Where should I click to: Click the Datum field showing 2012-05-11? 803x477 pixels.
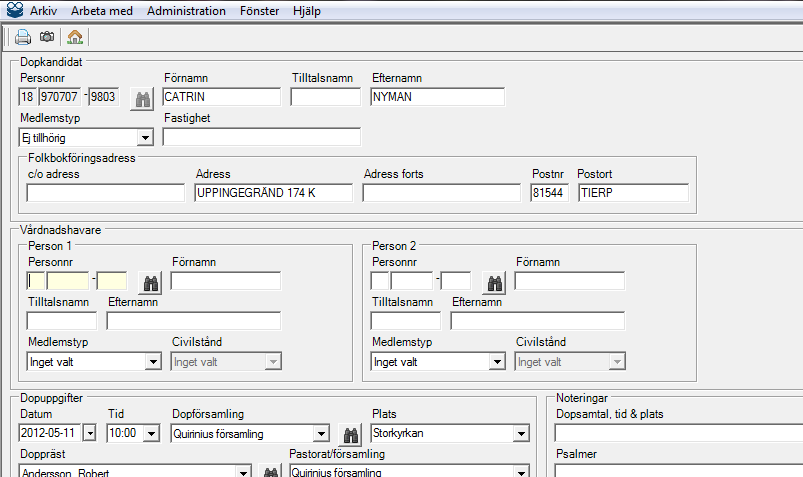[x=50, y=433]
